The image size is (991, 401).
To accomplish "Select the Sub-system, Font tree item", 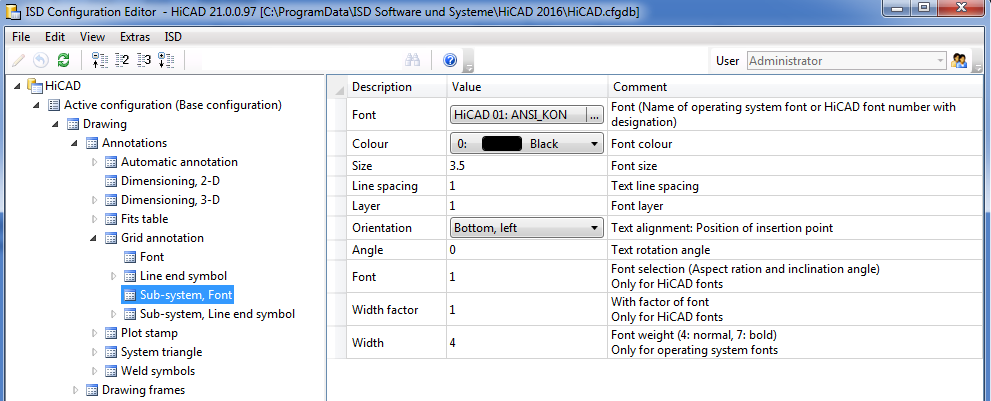I will [x=186, y=295].
